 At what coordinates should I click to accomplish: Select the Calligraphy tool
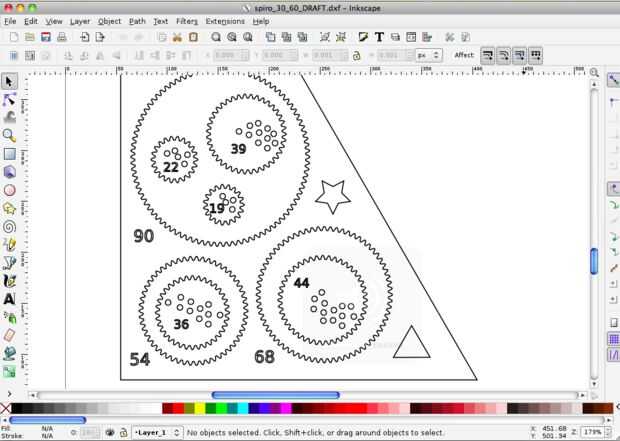(x=9, y=280)
